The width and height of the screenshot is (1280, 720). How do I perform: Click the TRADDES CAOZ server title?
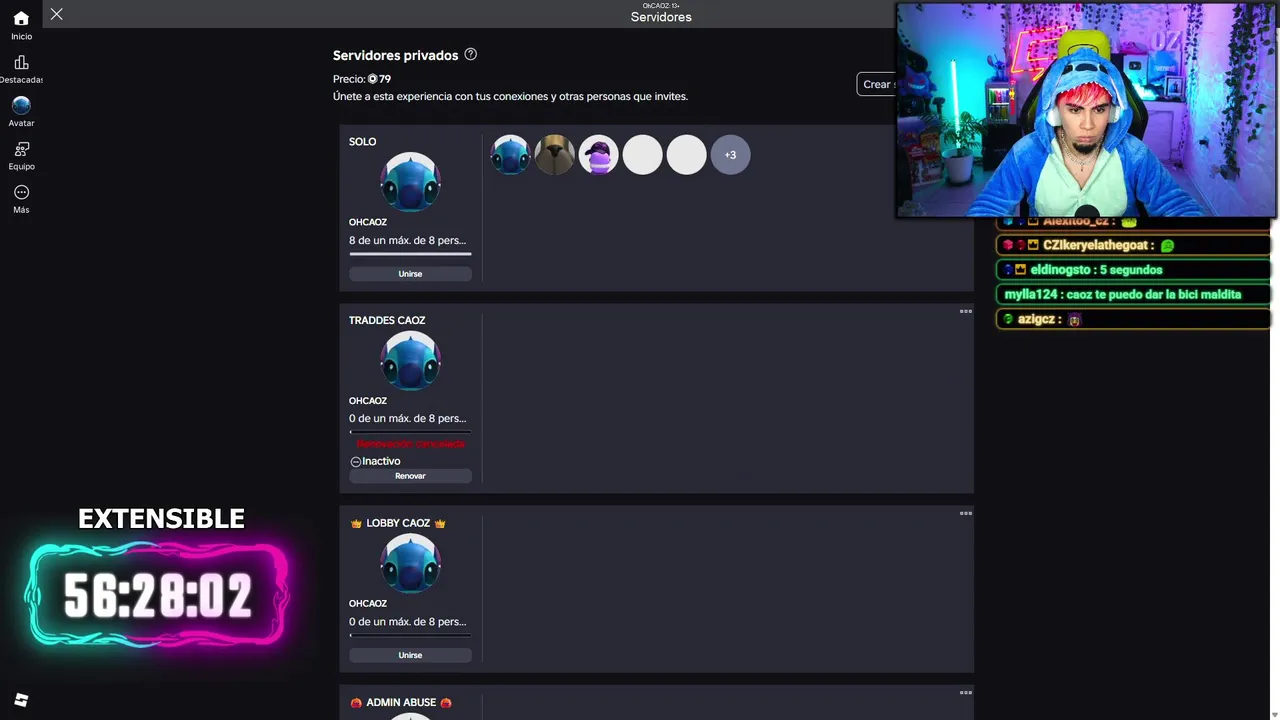pos(387,320)
